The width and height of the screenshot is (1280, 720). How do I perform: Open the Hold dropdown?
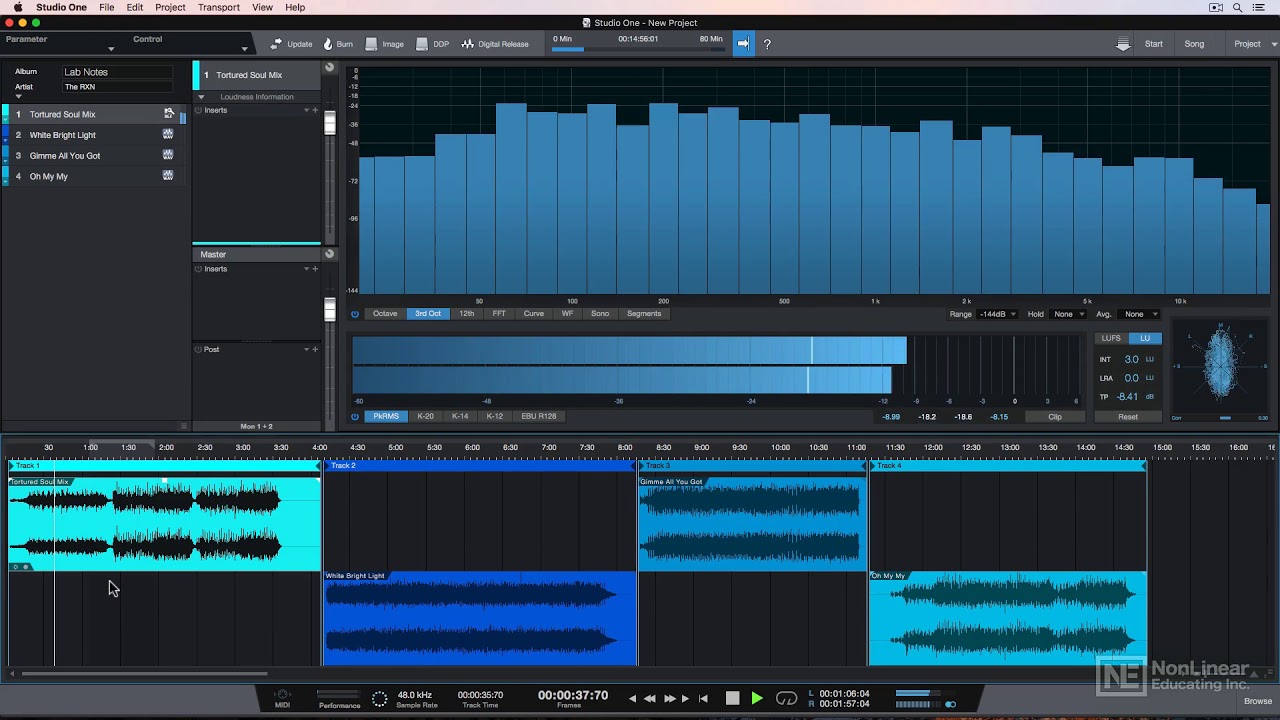1068,314
